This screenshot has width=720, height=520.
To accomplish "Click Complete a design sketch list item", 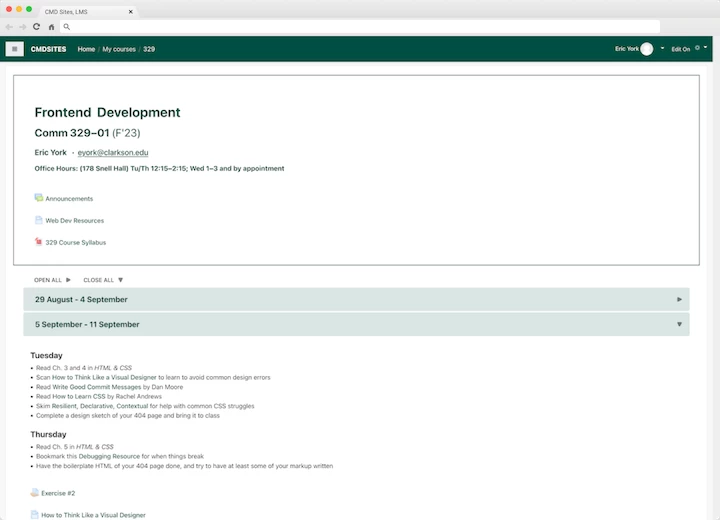I will (x=128, y=416).
